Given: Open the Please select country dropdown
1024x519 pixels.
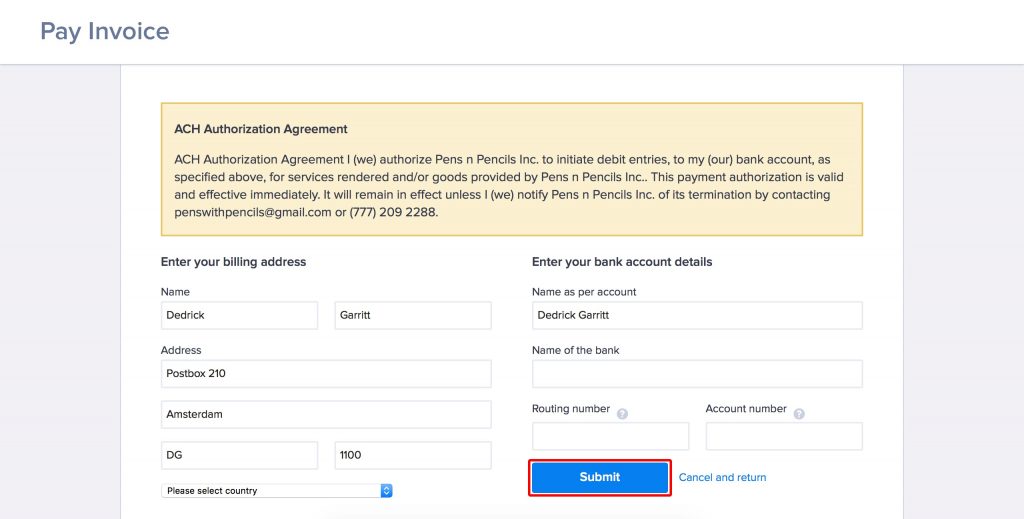Looking at the screenshot, I should click(x=276, y=491).
